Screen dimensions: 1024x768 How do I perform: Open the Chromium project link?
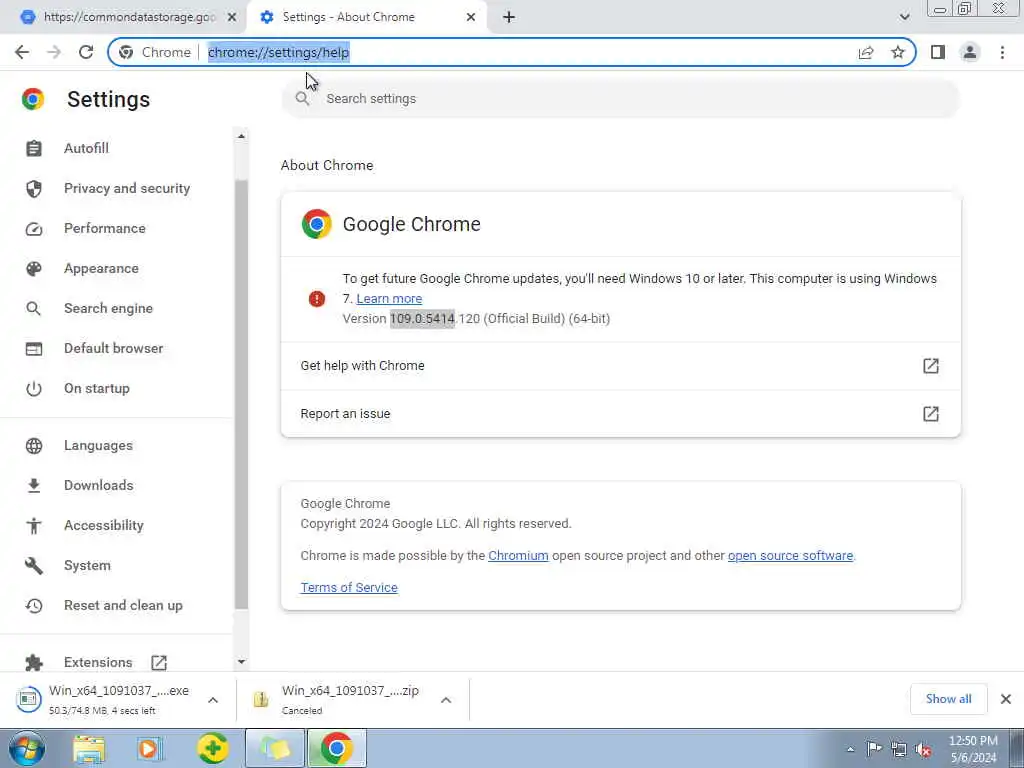click(518, 556)
